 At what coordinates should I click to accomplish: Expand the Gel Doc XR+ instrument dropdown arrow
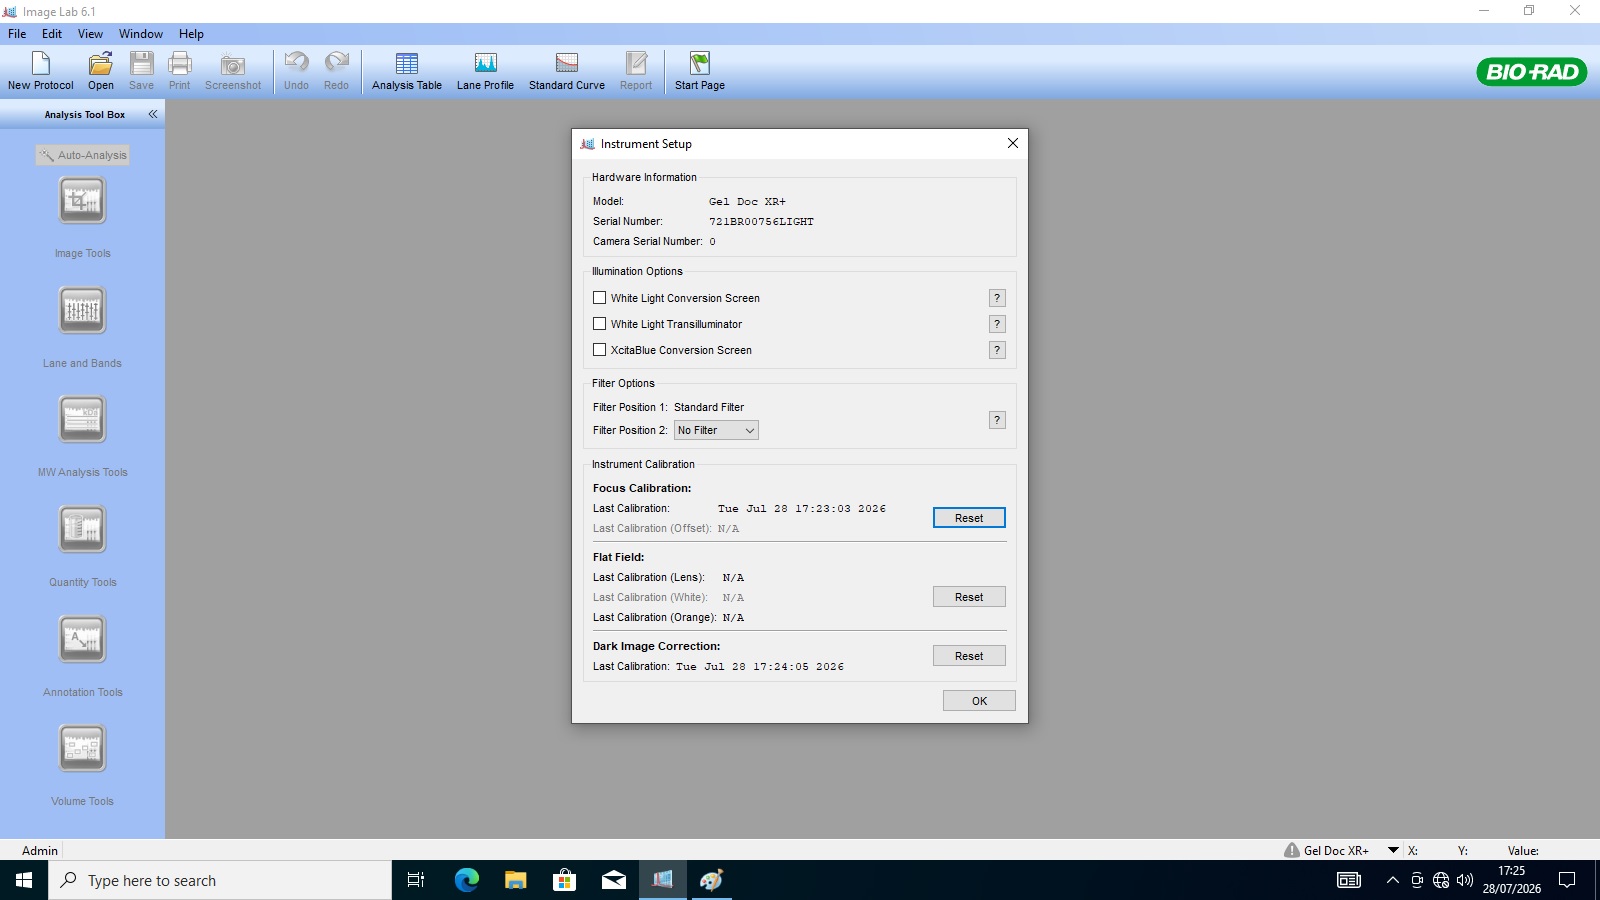click(x=1393, y=850)
